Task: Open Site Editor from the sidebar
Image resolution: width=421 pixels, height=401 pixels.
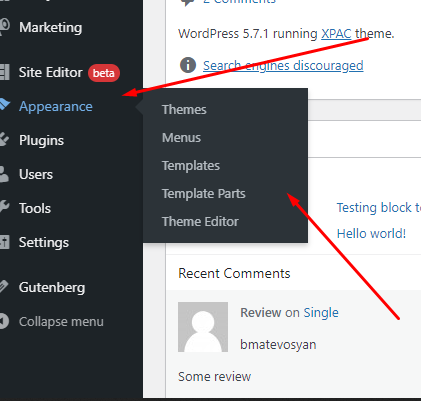Action: tap(50, 72)
